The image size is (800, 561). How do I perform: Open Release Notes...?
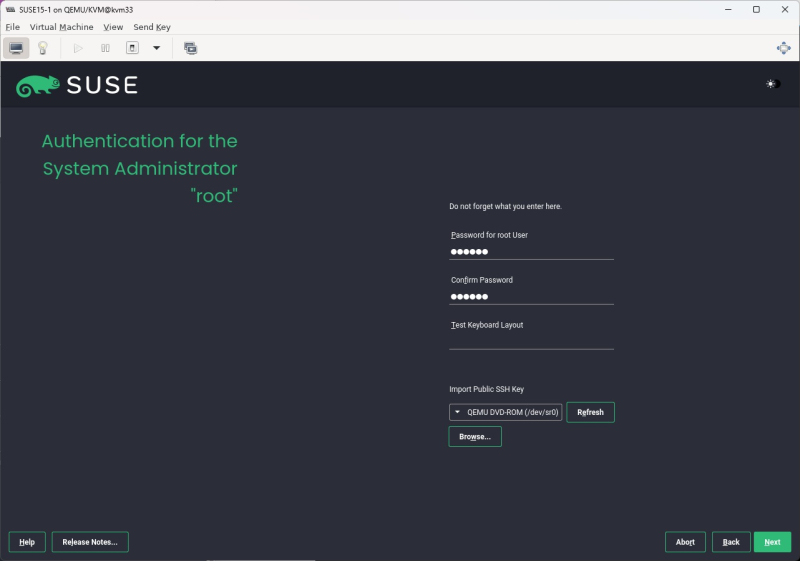[x=90, y=542]
